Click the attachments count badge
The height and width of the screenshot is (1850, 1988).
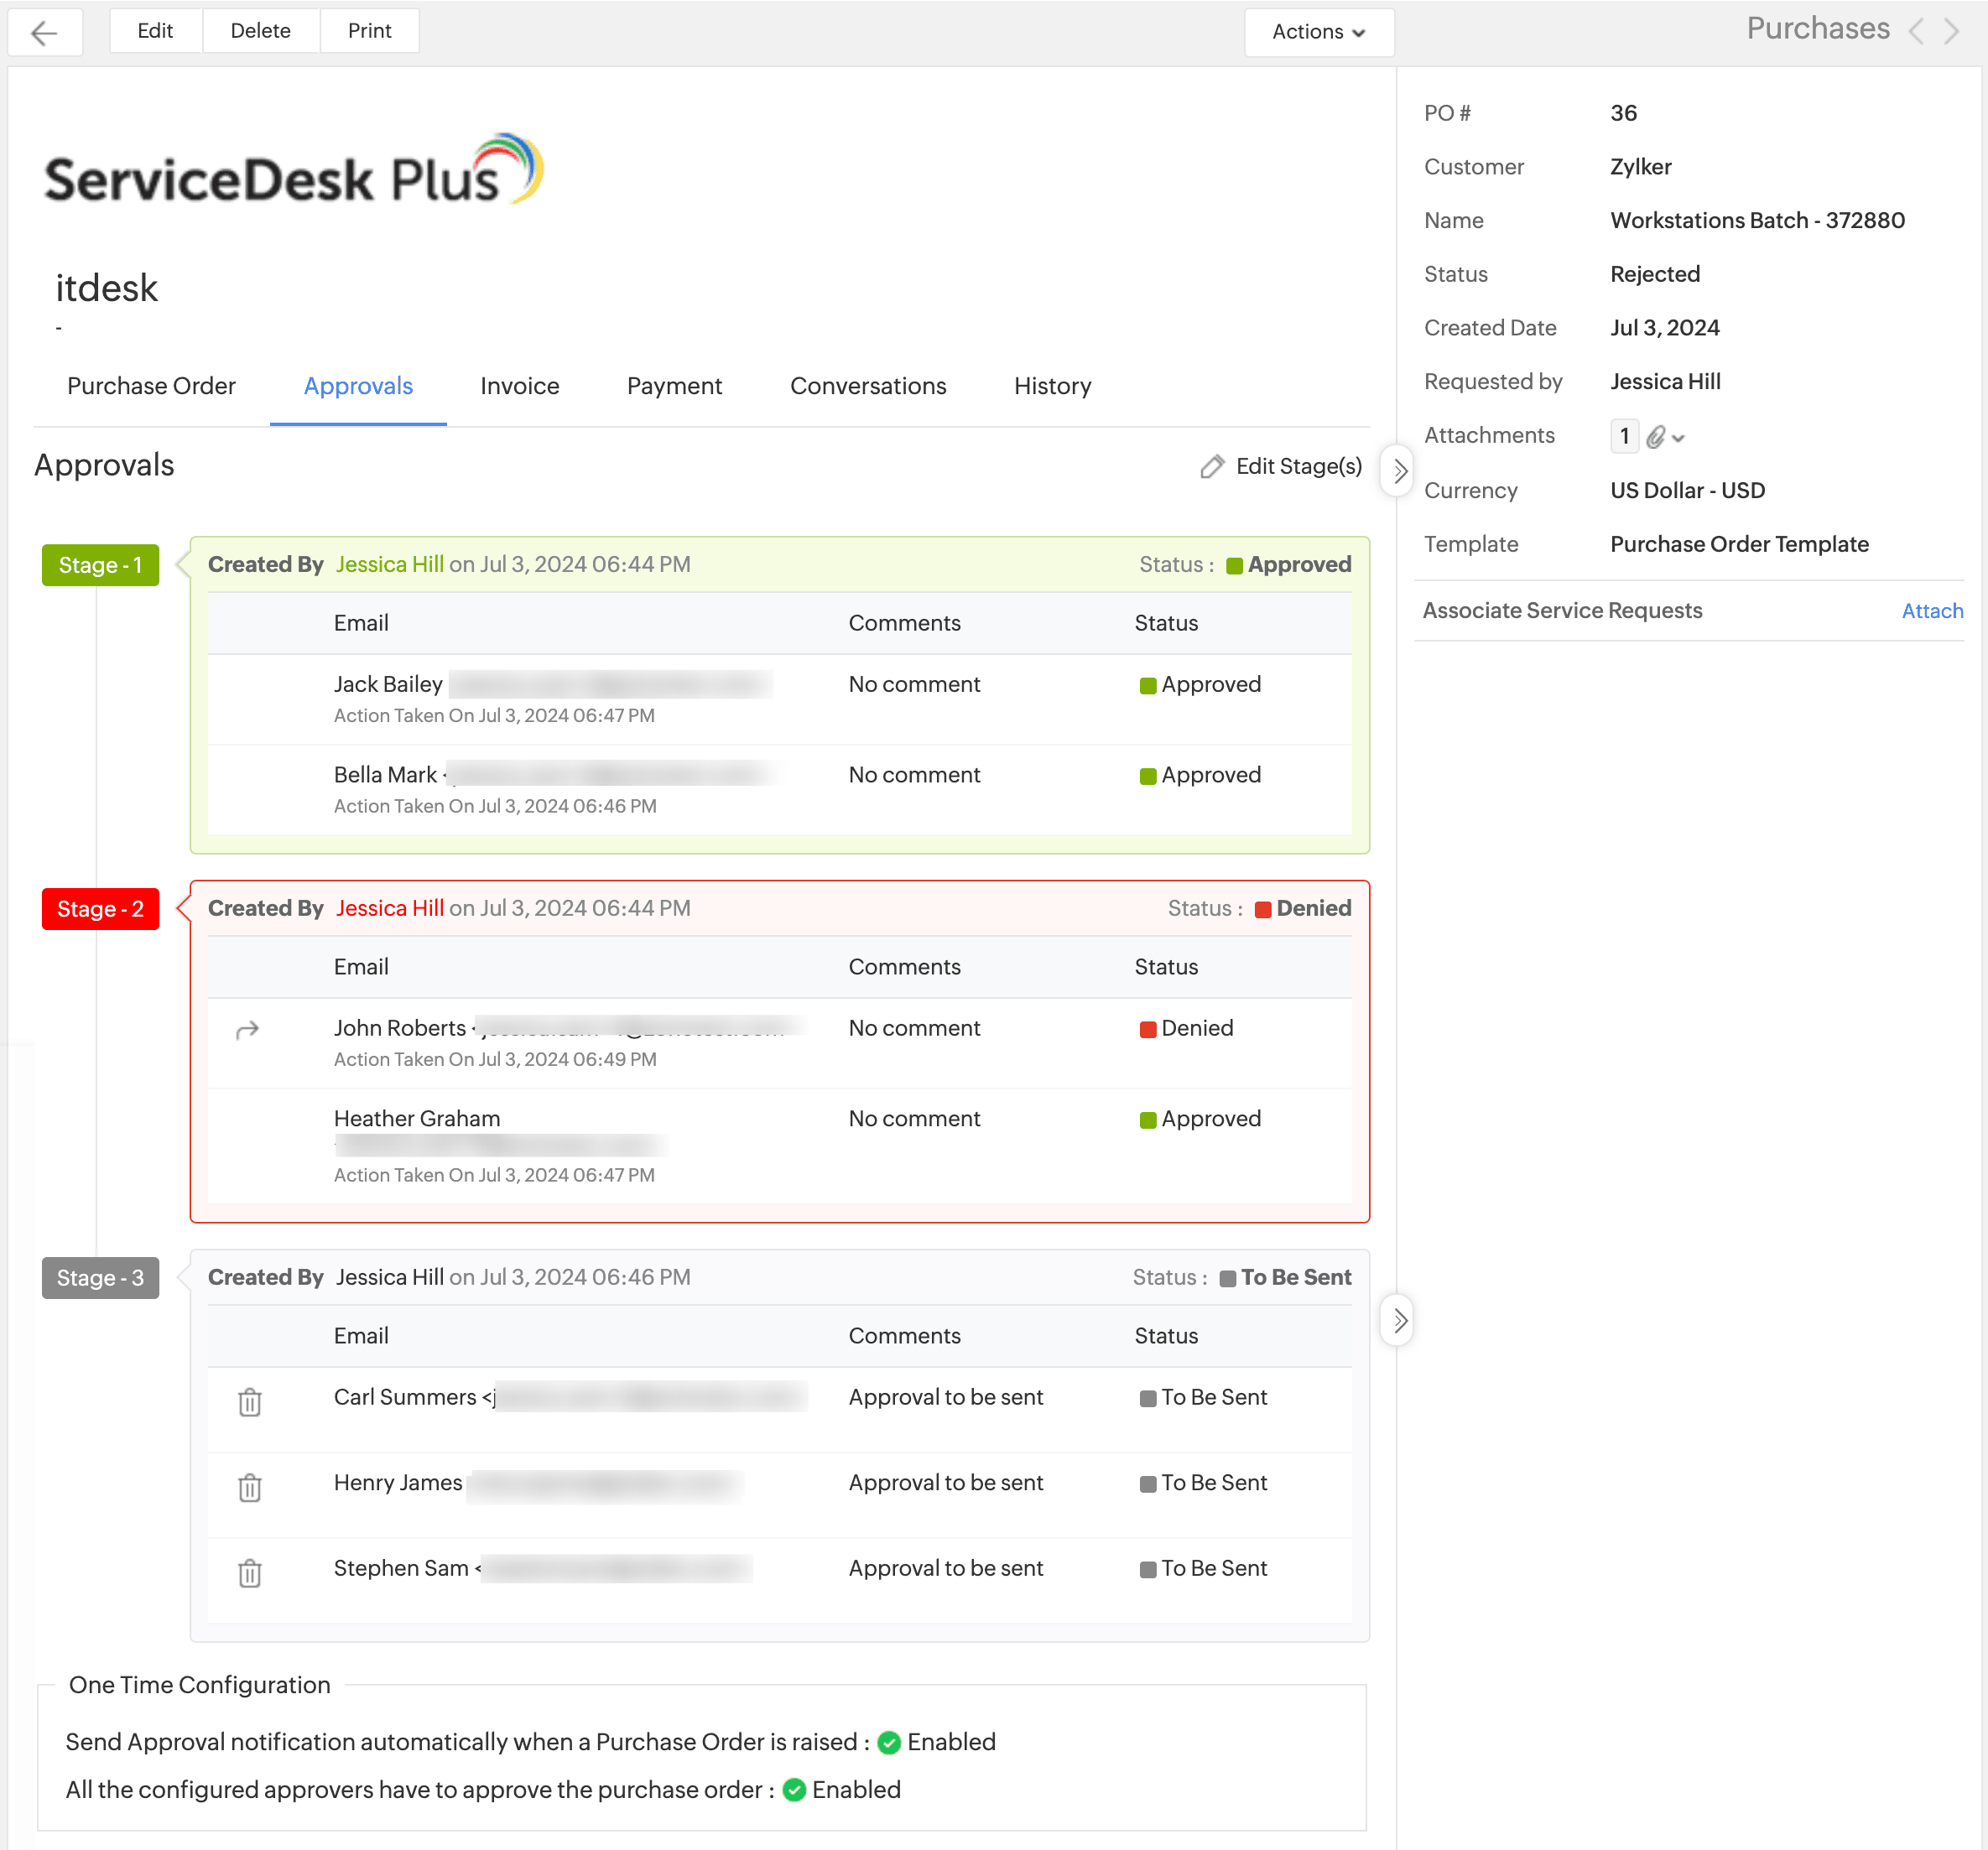click(1624, 436)
